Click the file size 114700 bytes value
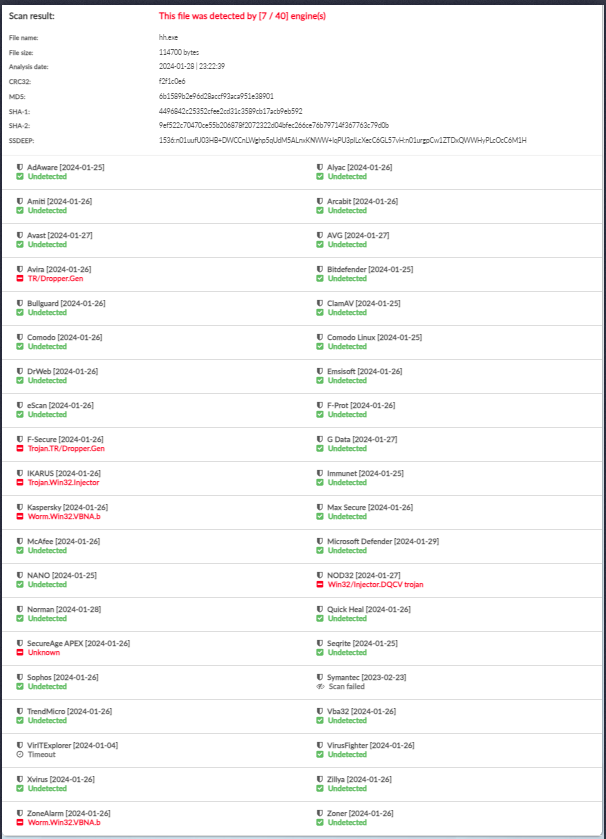This screenshot has height=839, width=606. click(x=179, y=52)
